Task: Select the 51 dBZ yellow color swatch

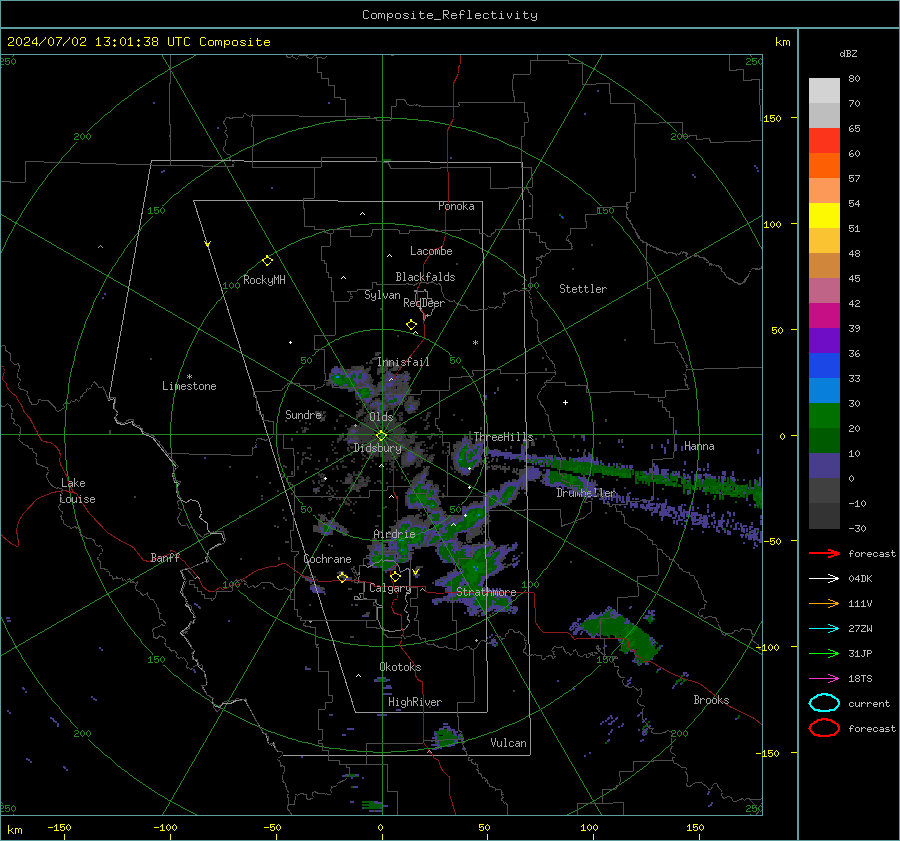Action: pyautogui.click(x=824, y=215)
